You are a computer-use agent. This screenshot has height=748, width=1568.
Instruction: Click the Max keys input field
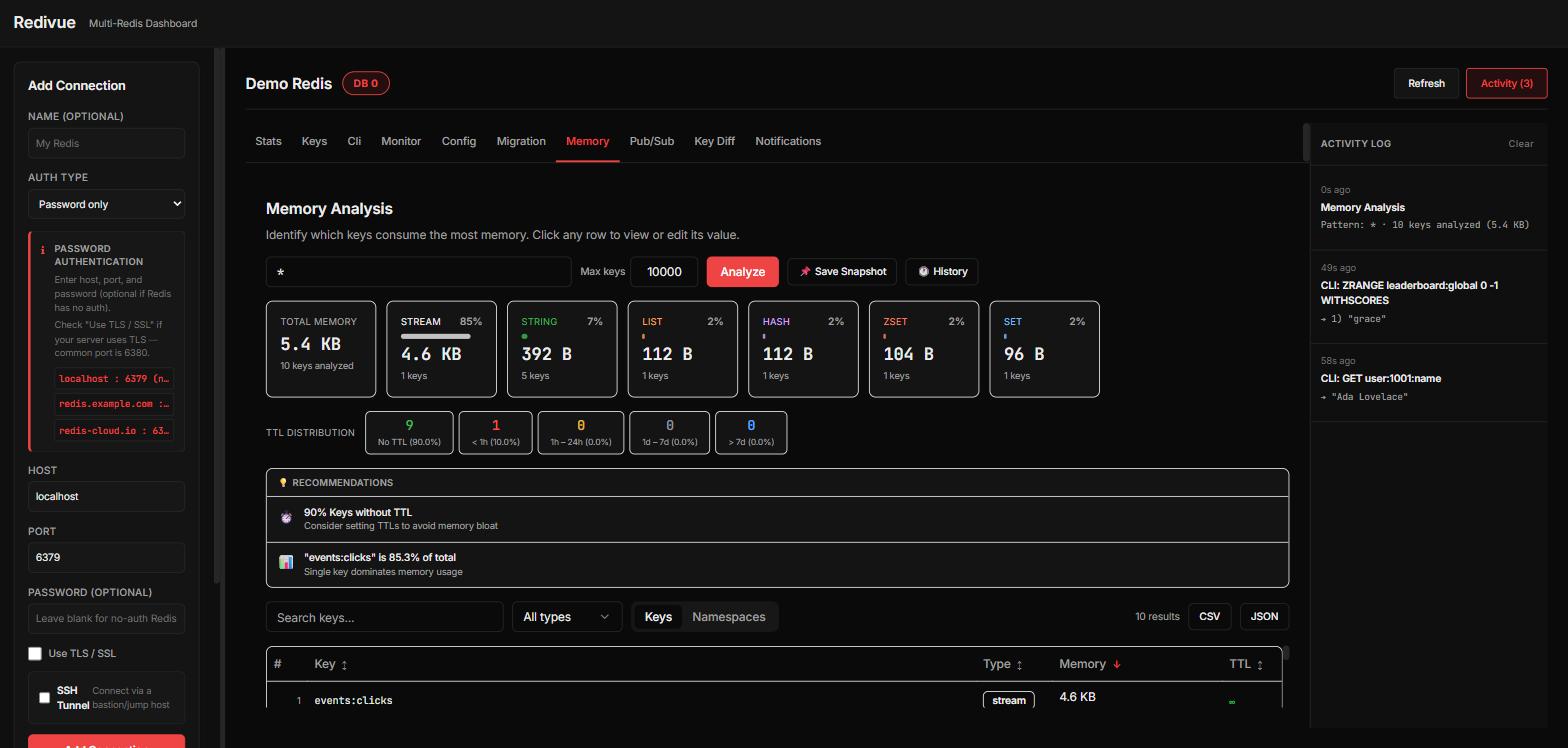[x=664, y=272]
